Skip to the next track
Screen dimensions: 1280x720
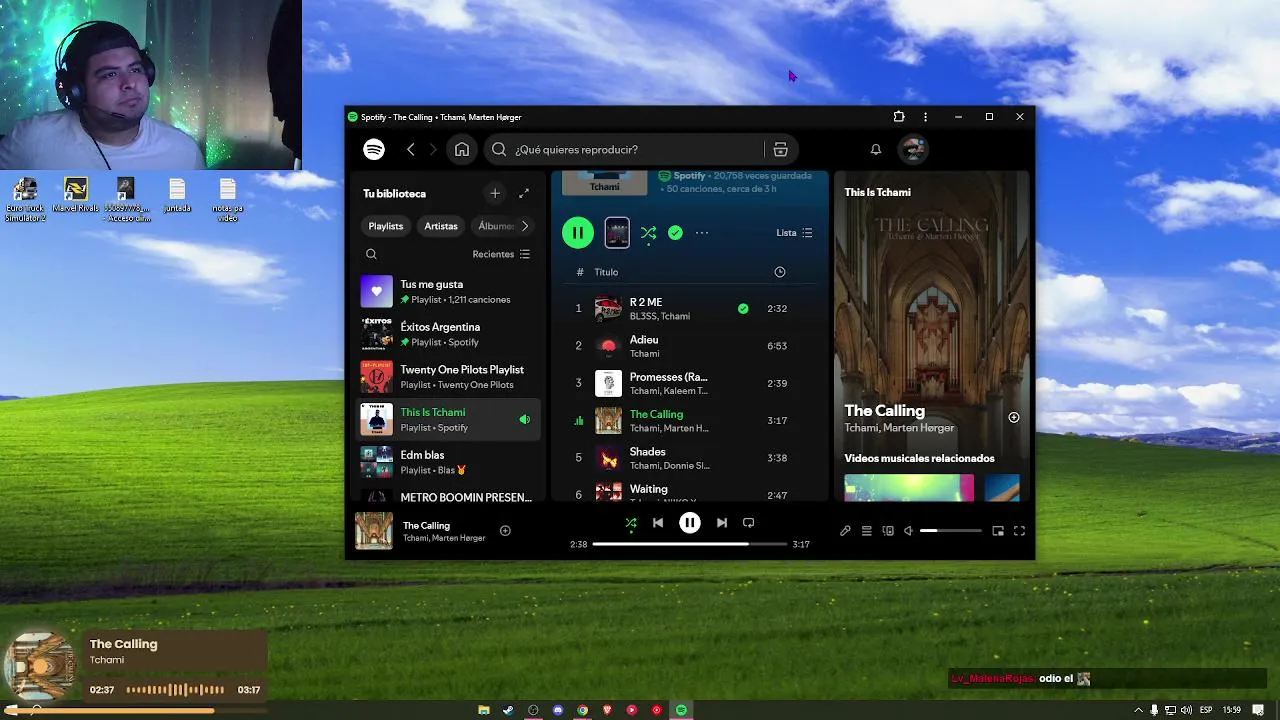(722, 522)
